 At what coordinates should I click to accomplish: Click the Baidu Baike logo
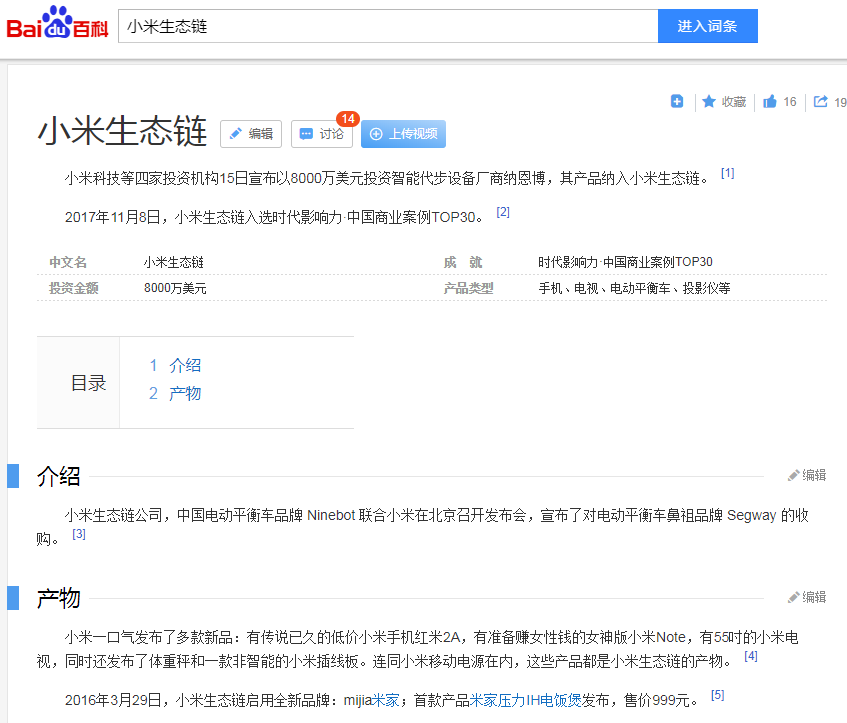[57, 23]
